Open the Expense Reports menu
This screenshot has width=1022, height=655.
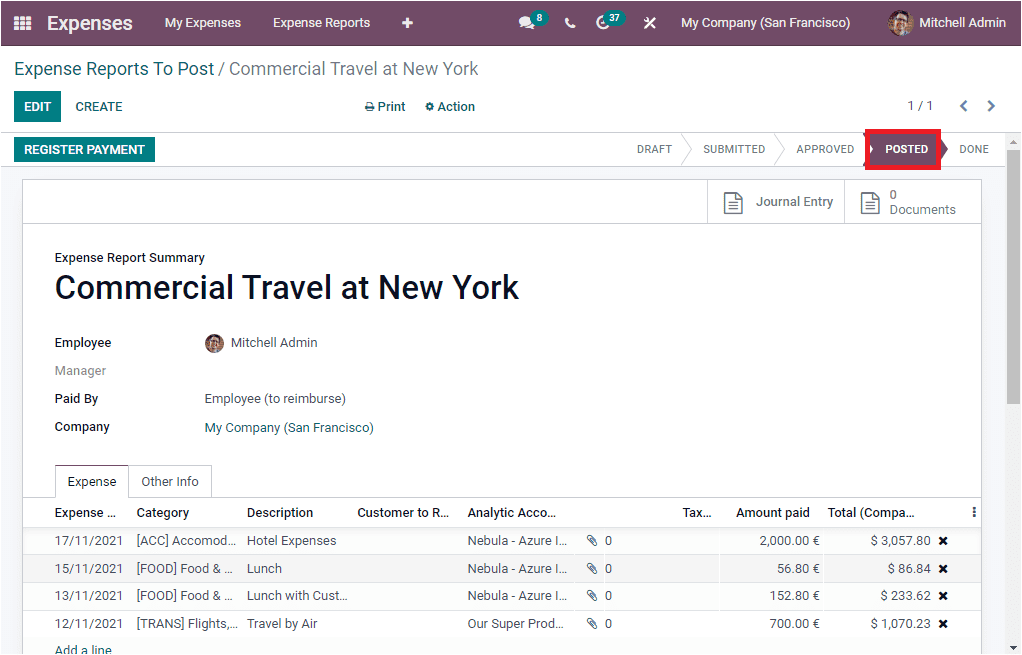[321, 22]
